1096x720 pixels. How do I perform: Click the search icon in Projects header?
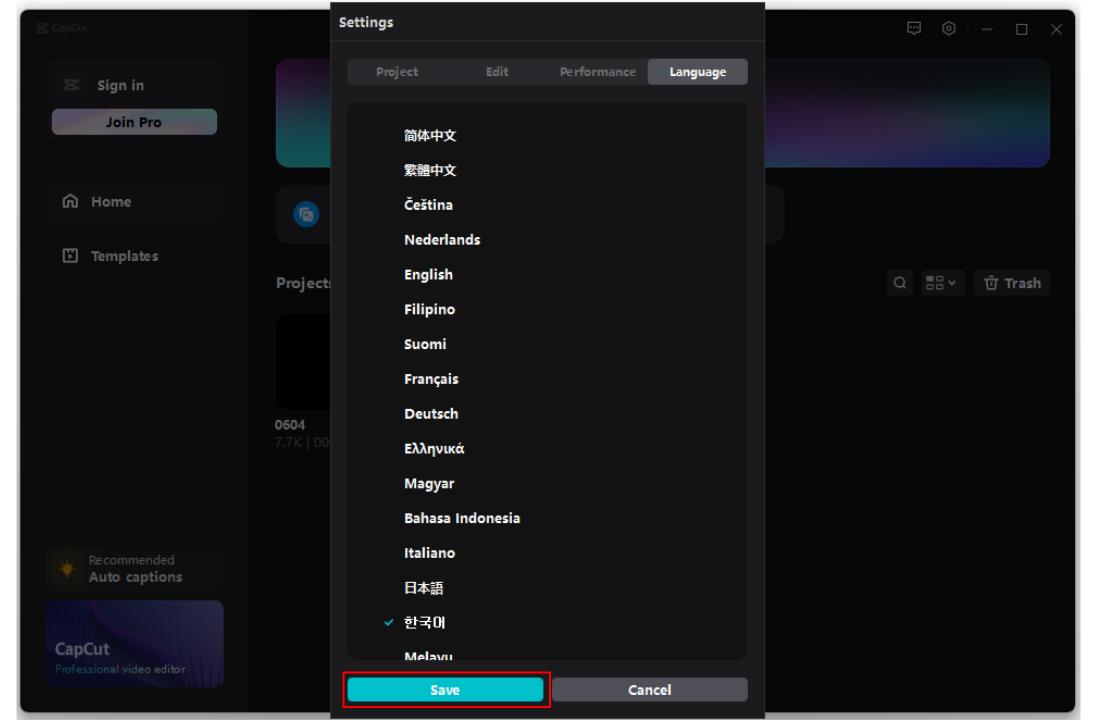pyautogui.click(x=900, y=283)
